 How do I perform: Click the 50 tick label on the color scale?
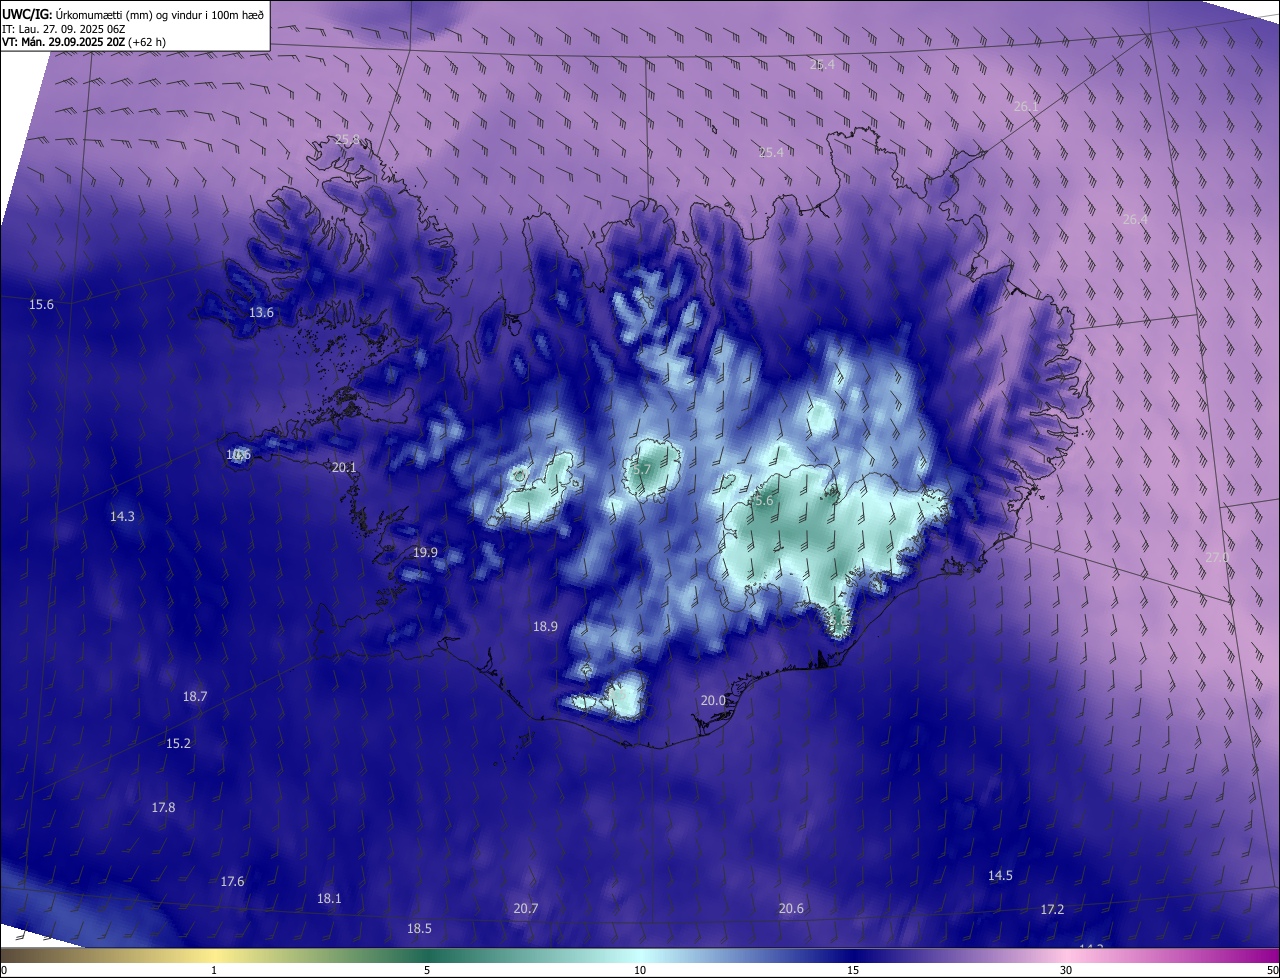click(1272, 970)
